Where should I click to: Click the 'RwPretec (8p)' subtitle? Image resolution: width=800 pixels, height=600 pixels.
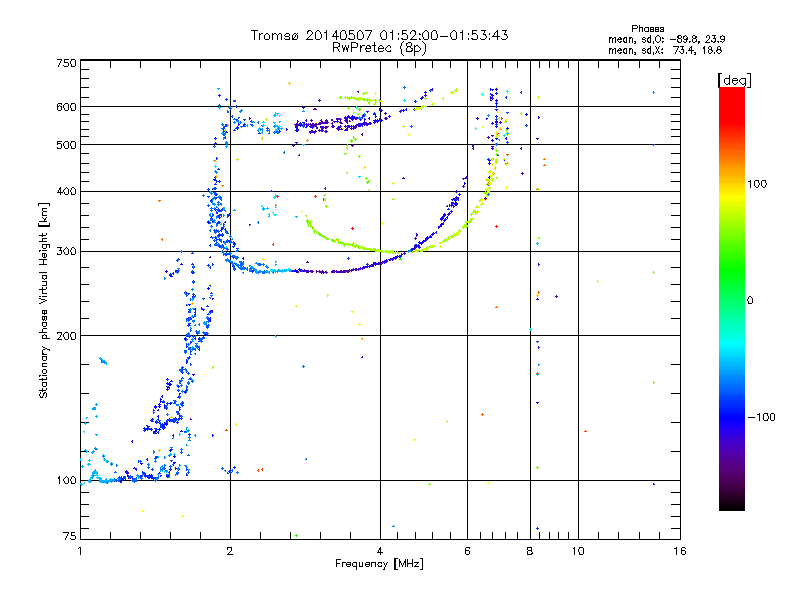coord(379,48)
